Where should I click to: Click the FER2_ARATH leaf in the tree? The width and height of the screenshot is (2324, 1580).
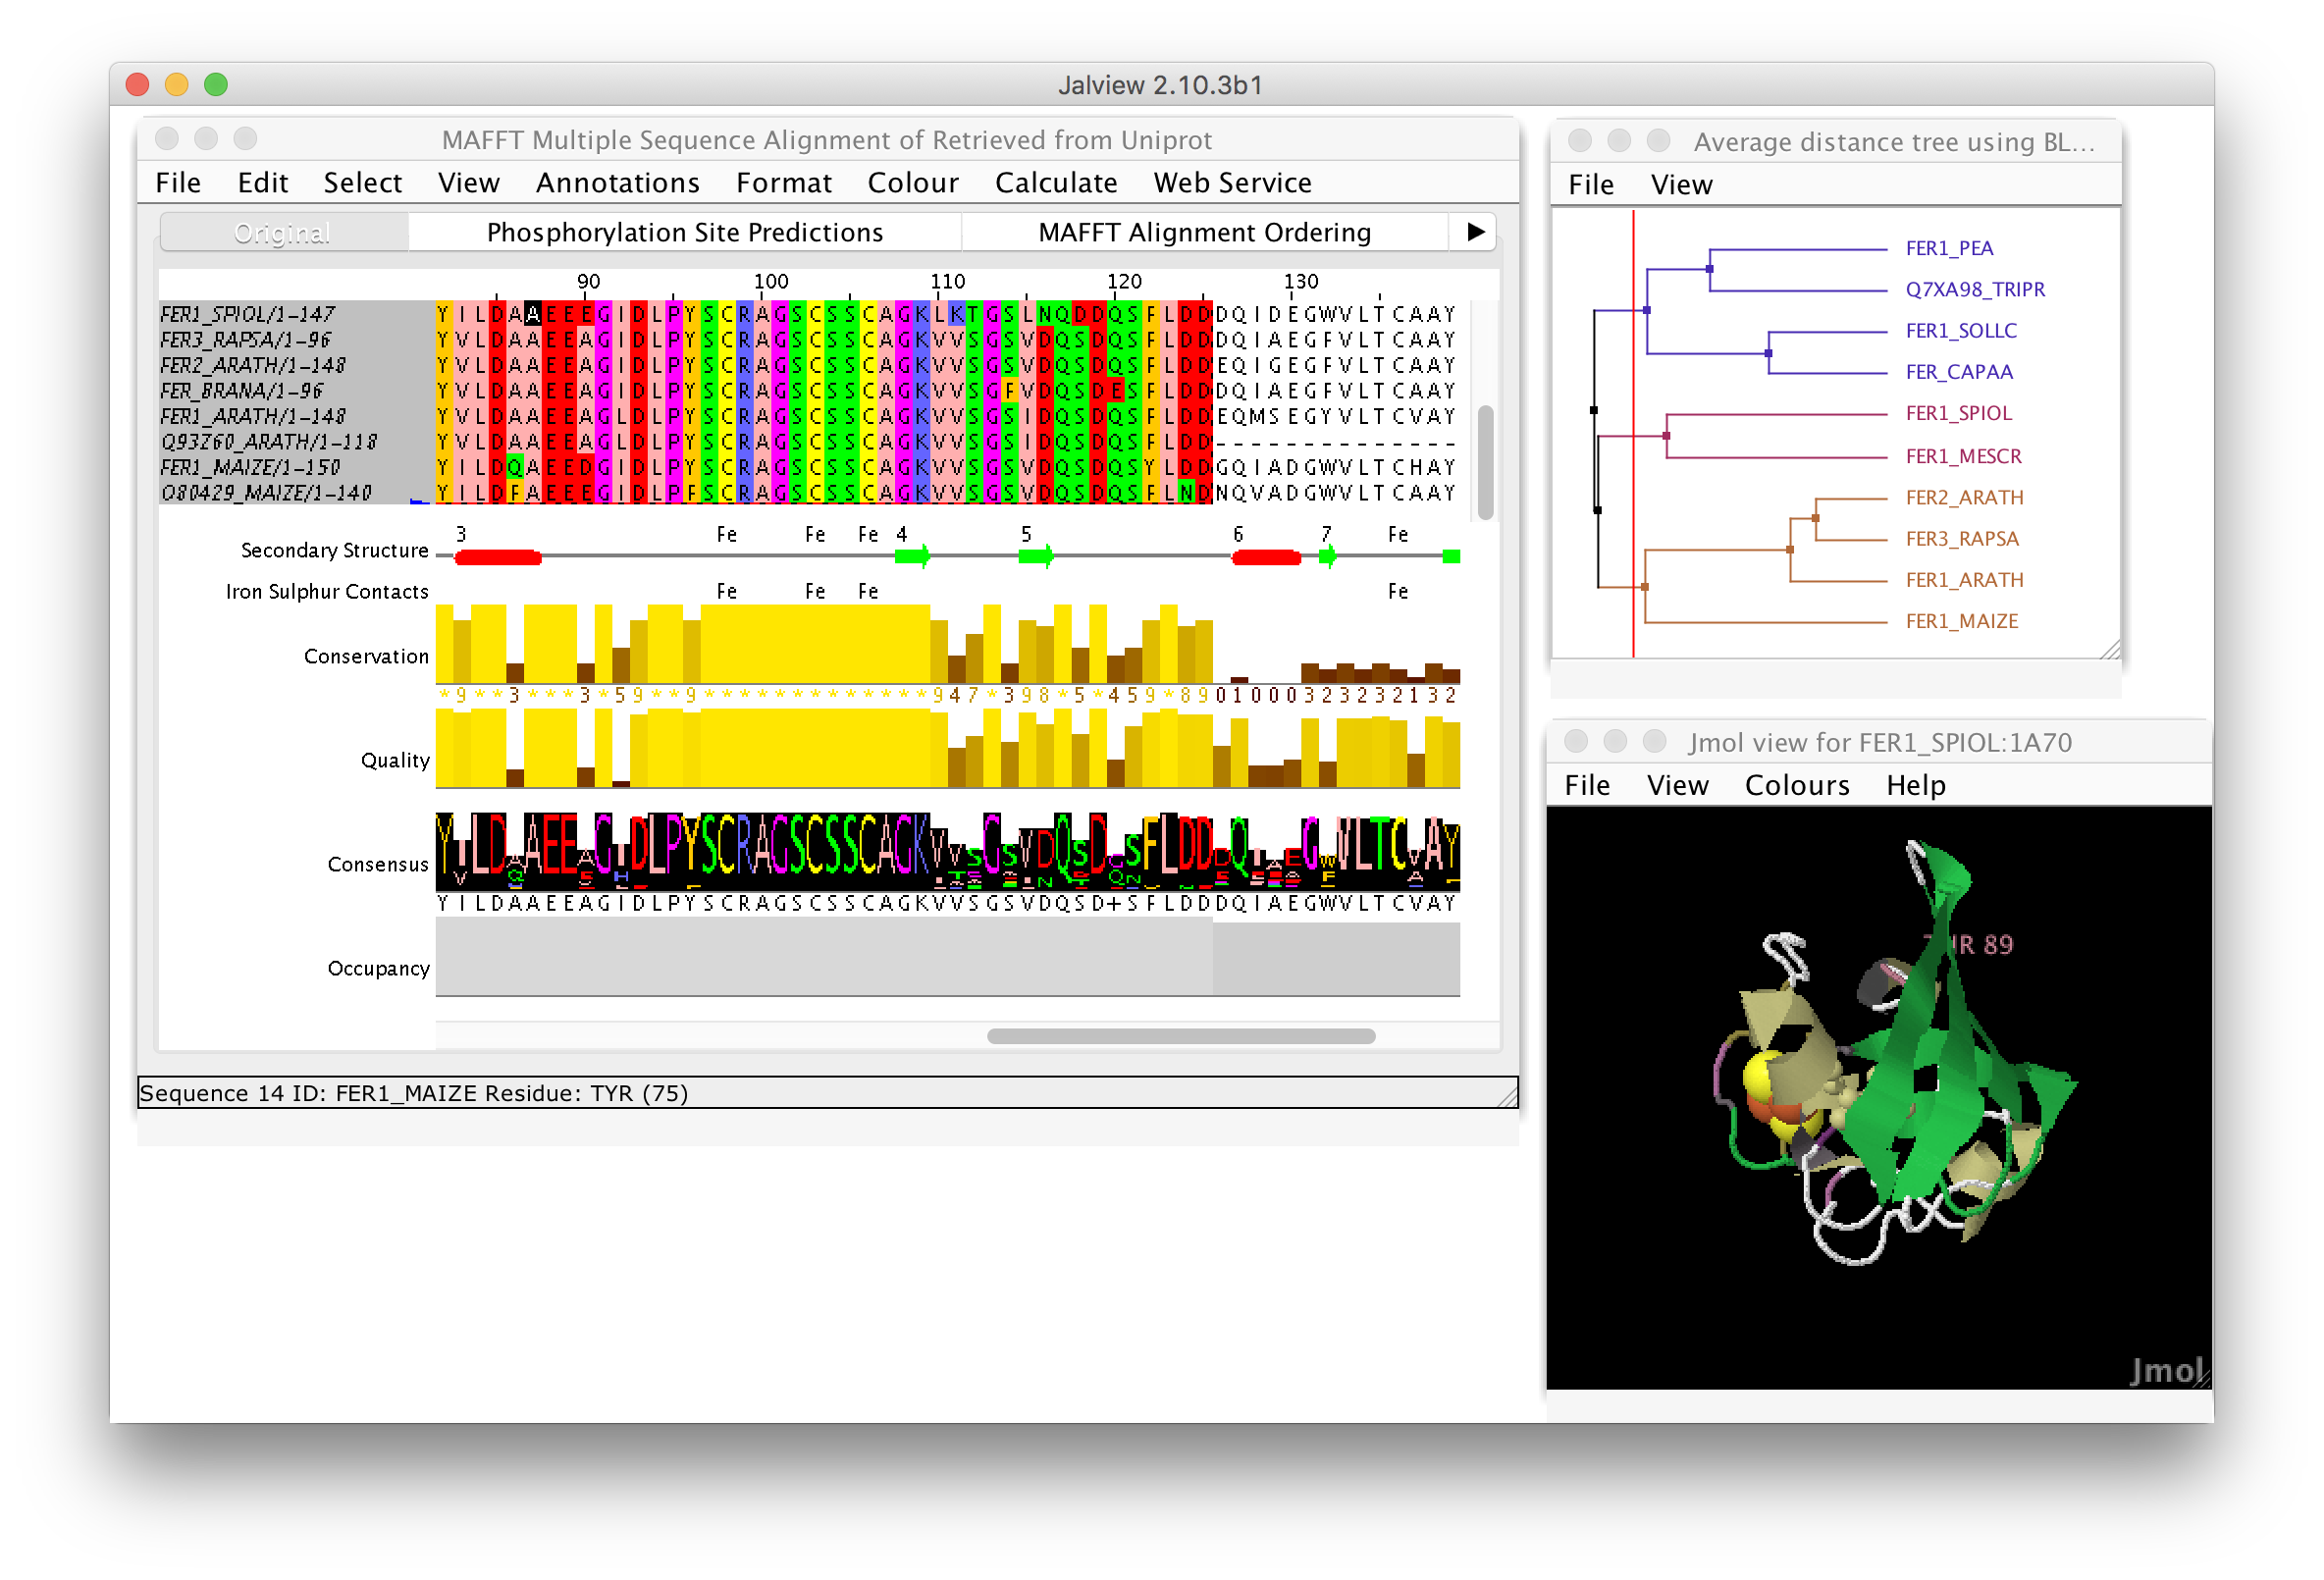click(1964, 497)
